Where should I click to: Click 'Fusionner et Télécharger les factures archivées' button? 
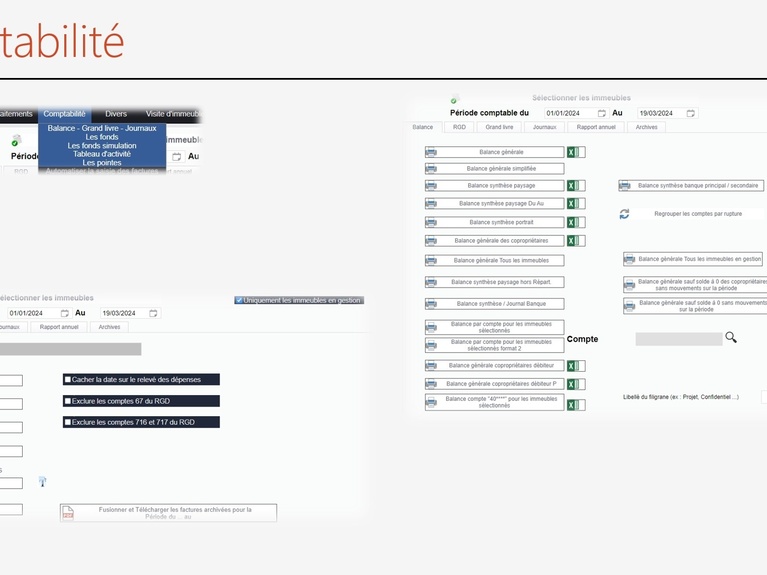(168, 513)
